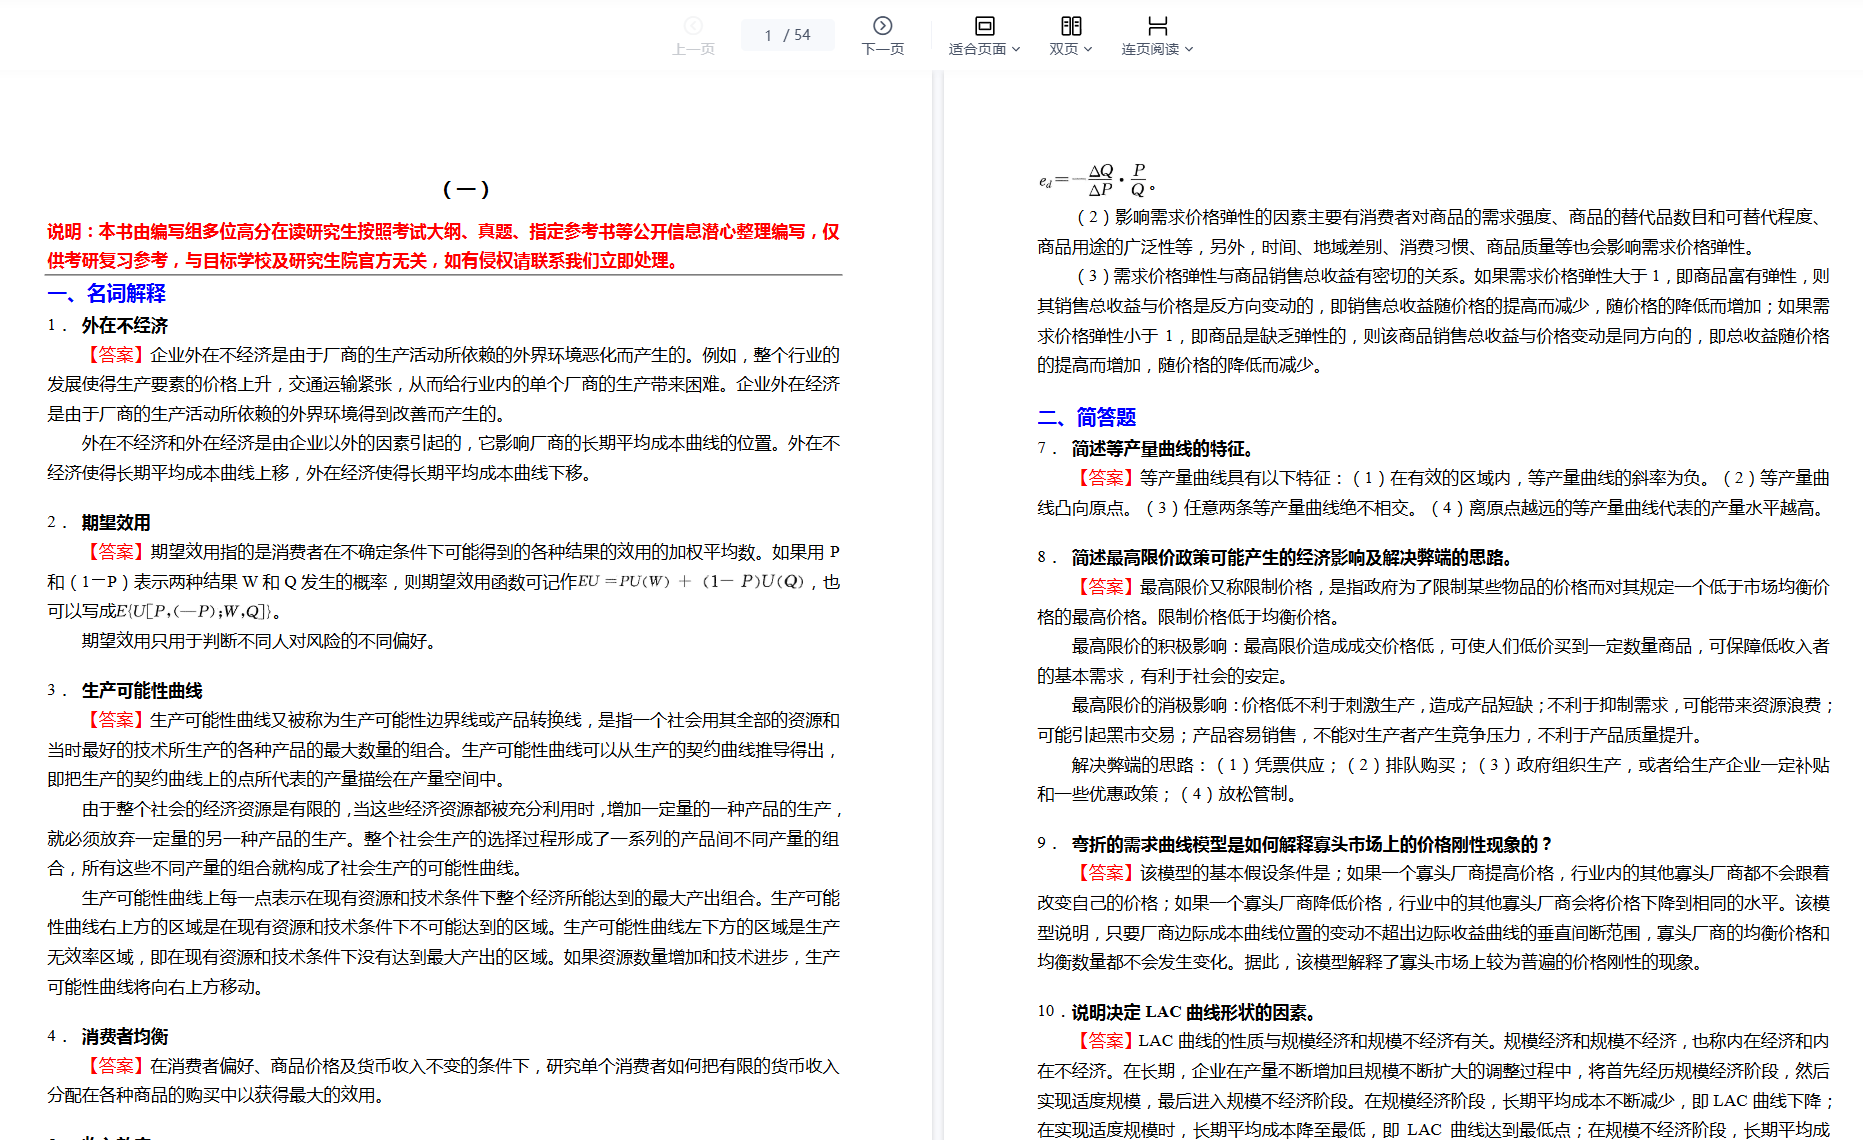Click the term heading 外在不经济

pos(125,325)
